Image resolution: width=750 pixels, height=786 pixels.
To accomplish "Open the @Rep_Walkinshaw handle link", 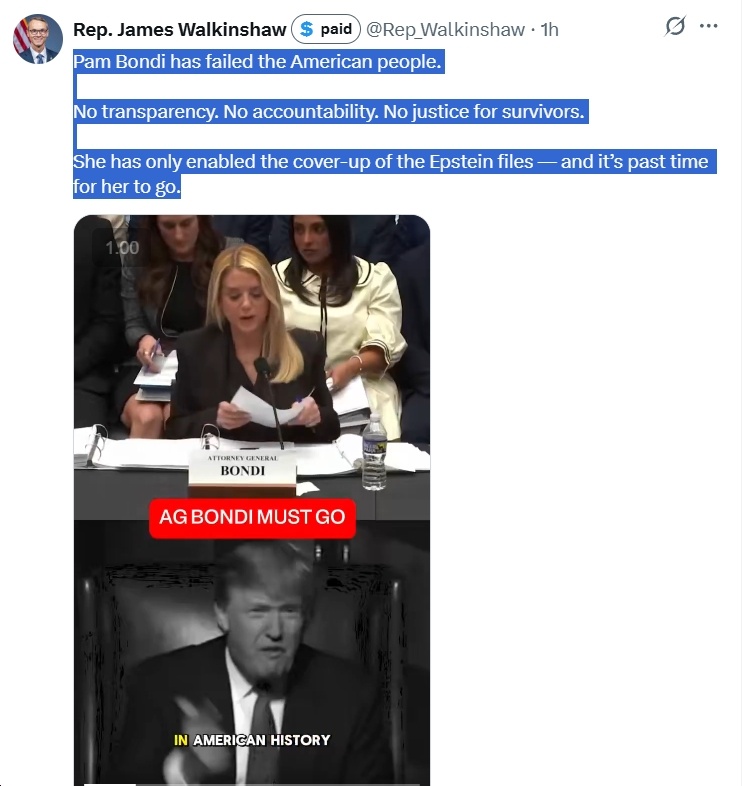I will pos(445,30).
